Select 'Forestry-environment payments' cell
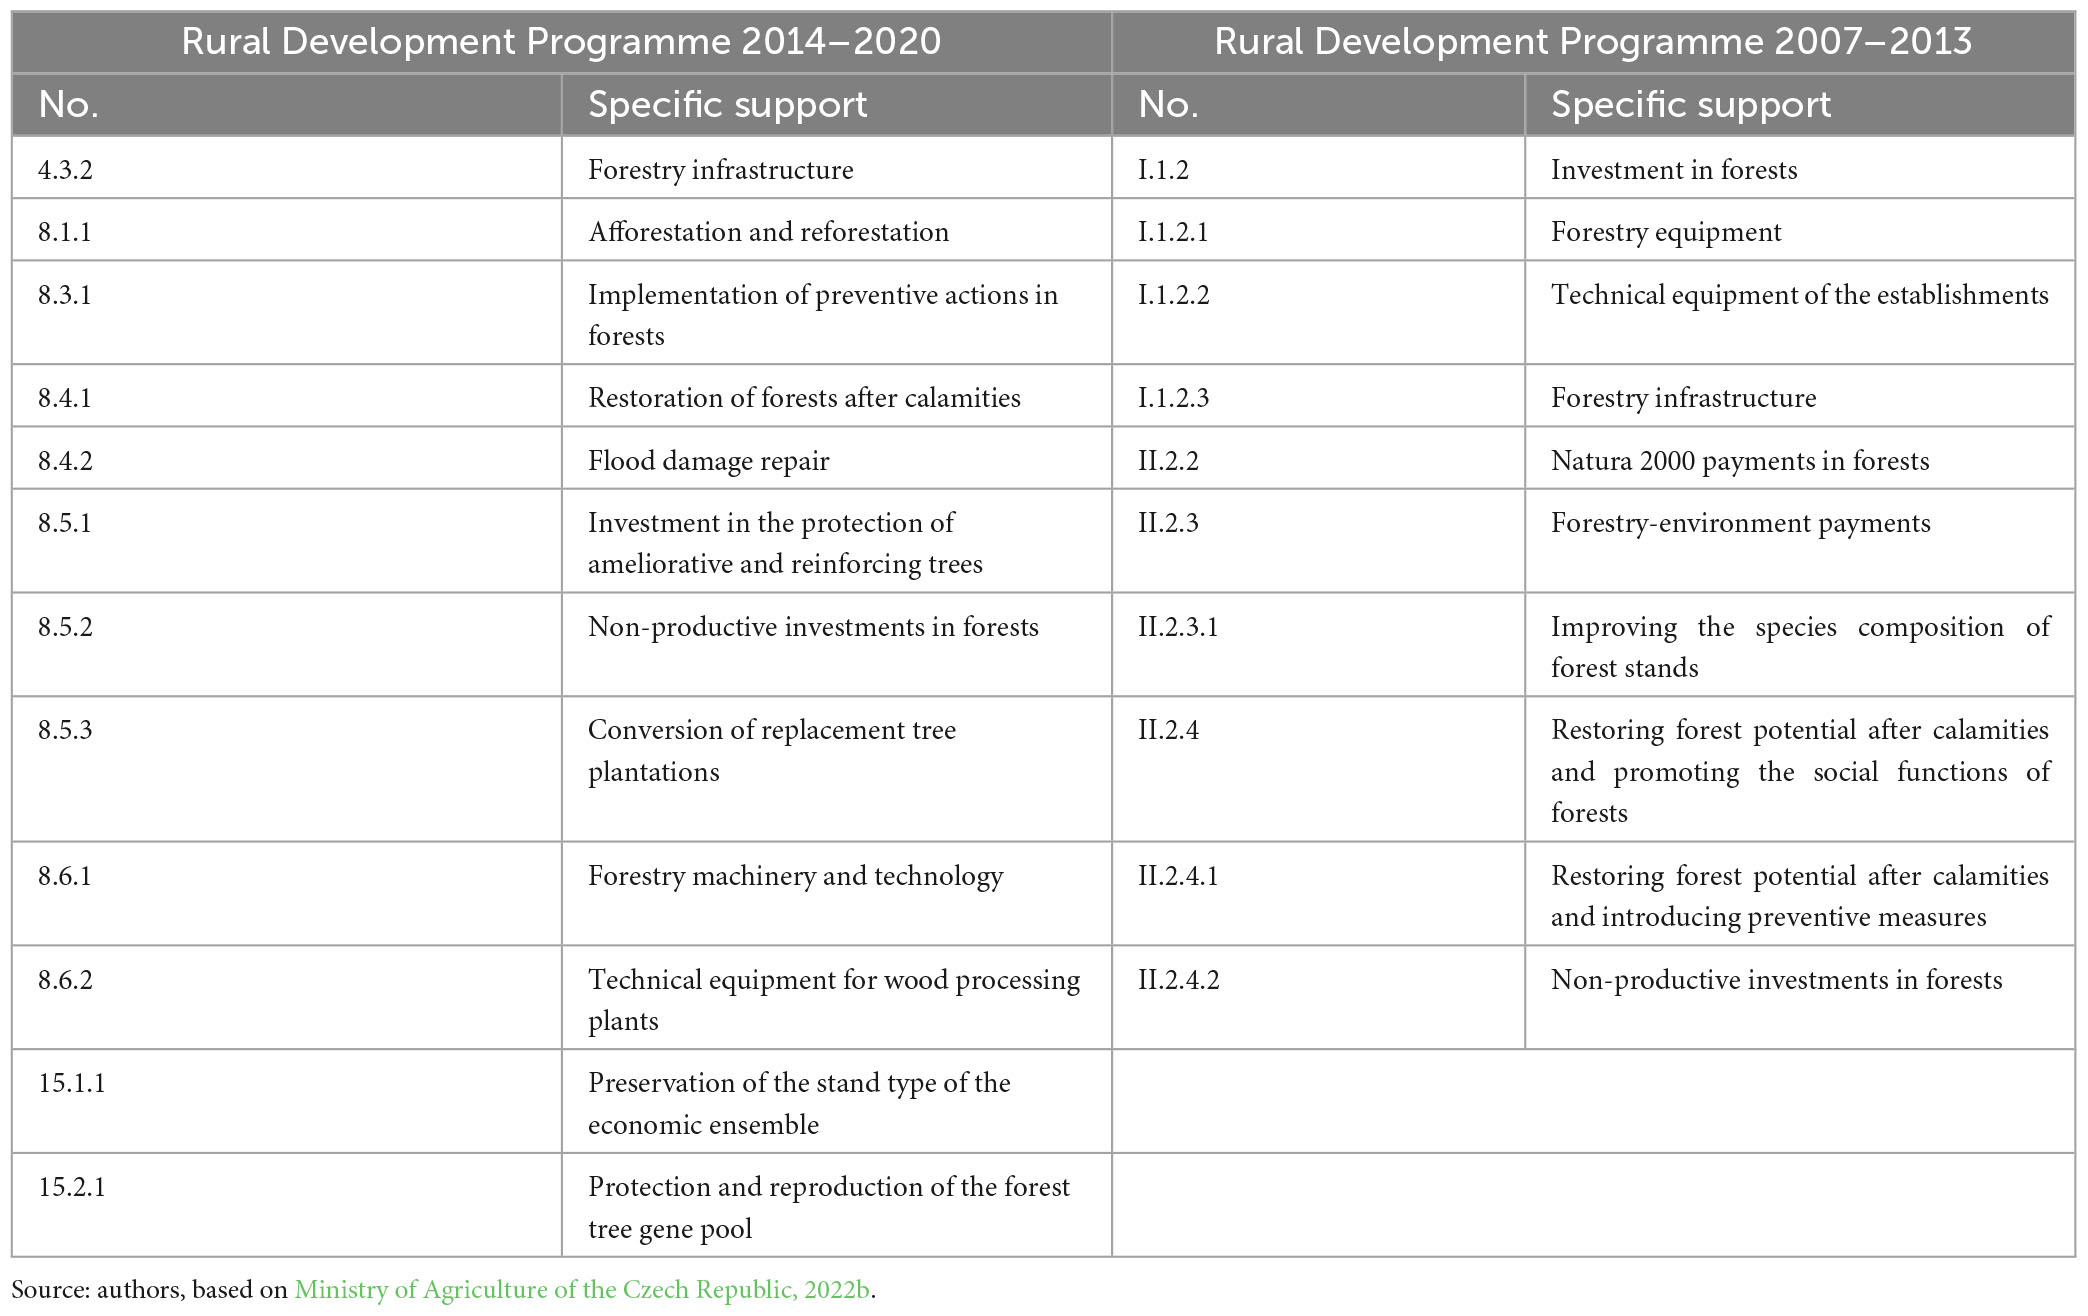2088x1316 pixels. 1800,541
